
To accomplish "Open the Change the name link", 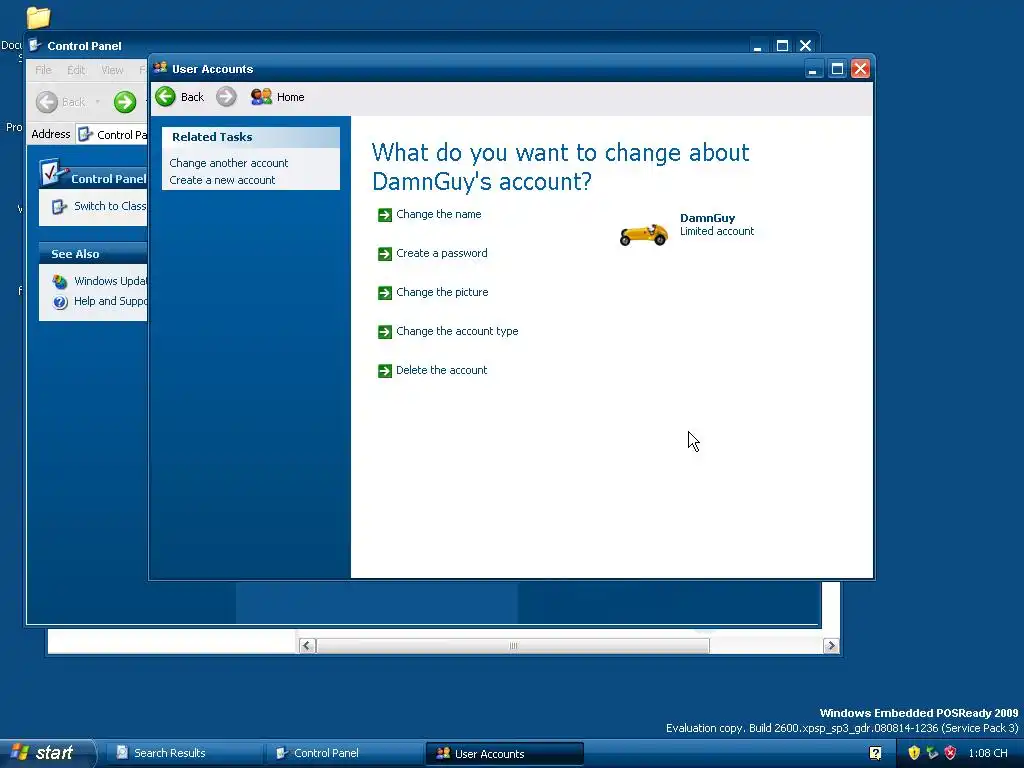I will (439, 214).
